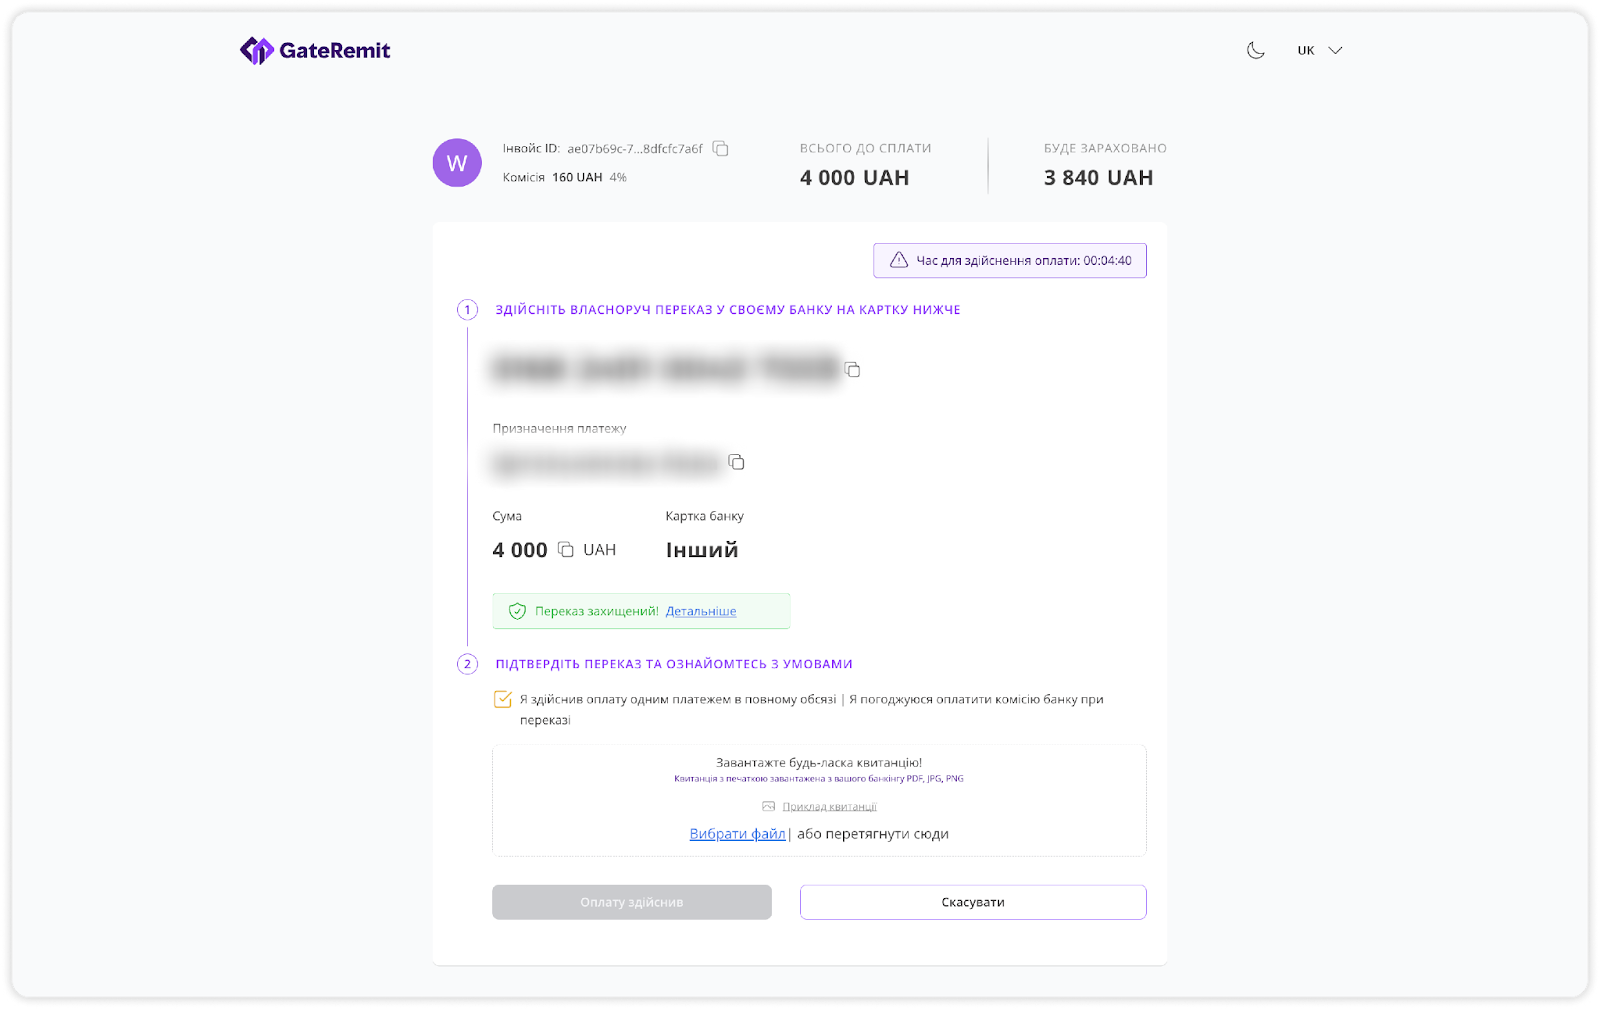The image size is (1600, 1009).
Task: Click the step 1 number circle
Action: point(467,310)
